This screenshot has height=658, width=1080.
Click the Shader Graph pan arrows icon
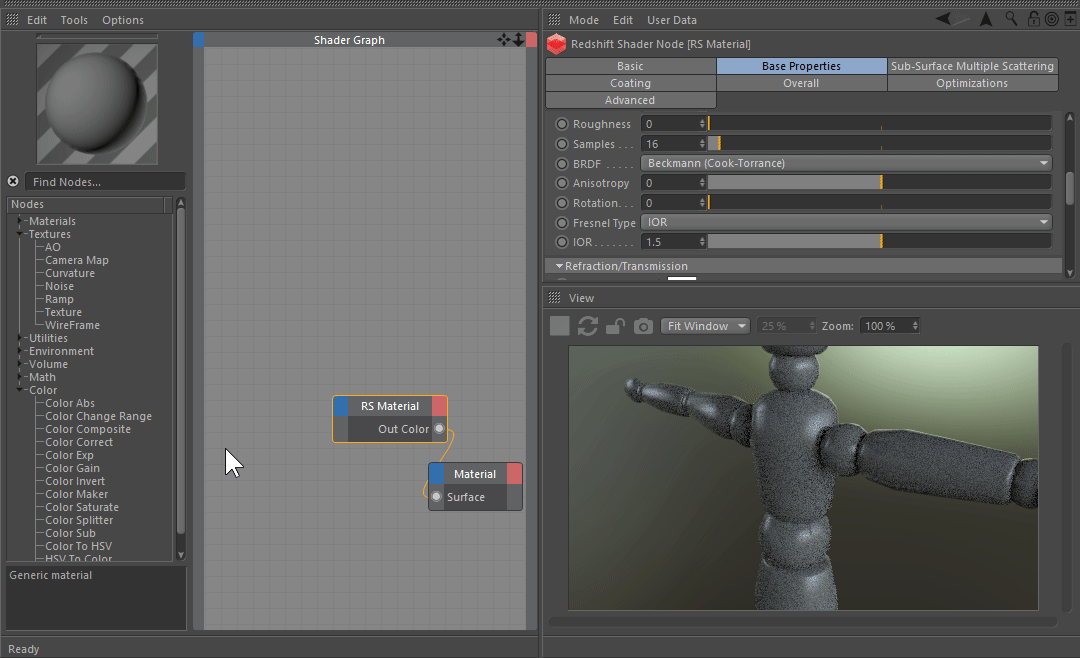[x=503, y=40]
